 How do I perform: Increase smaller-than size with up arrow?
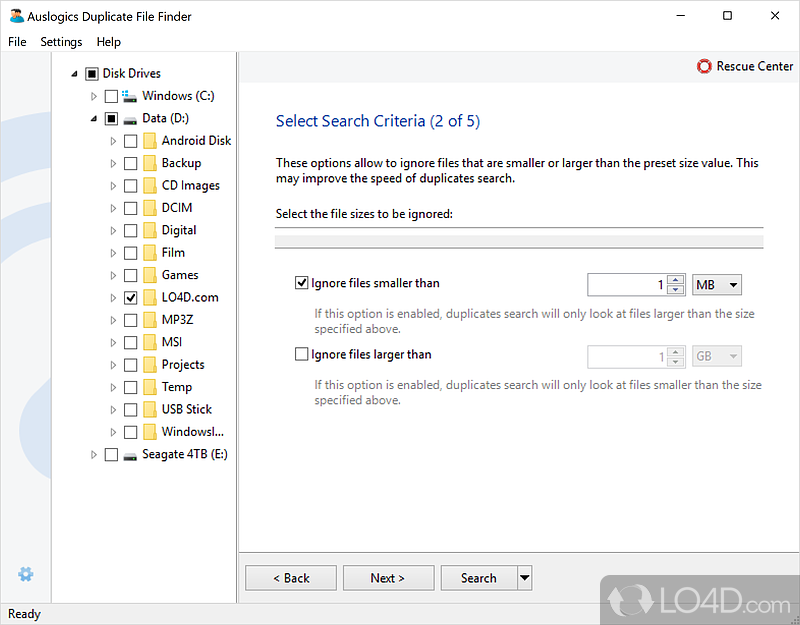[676, 280]
